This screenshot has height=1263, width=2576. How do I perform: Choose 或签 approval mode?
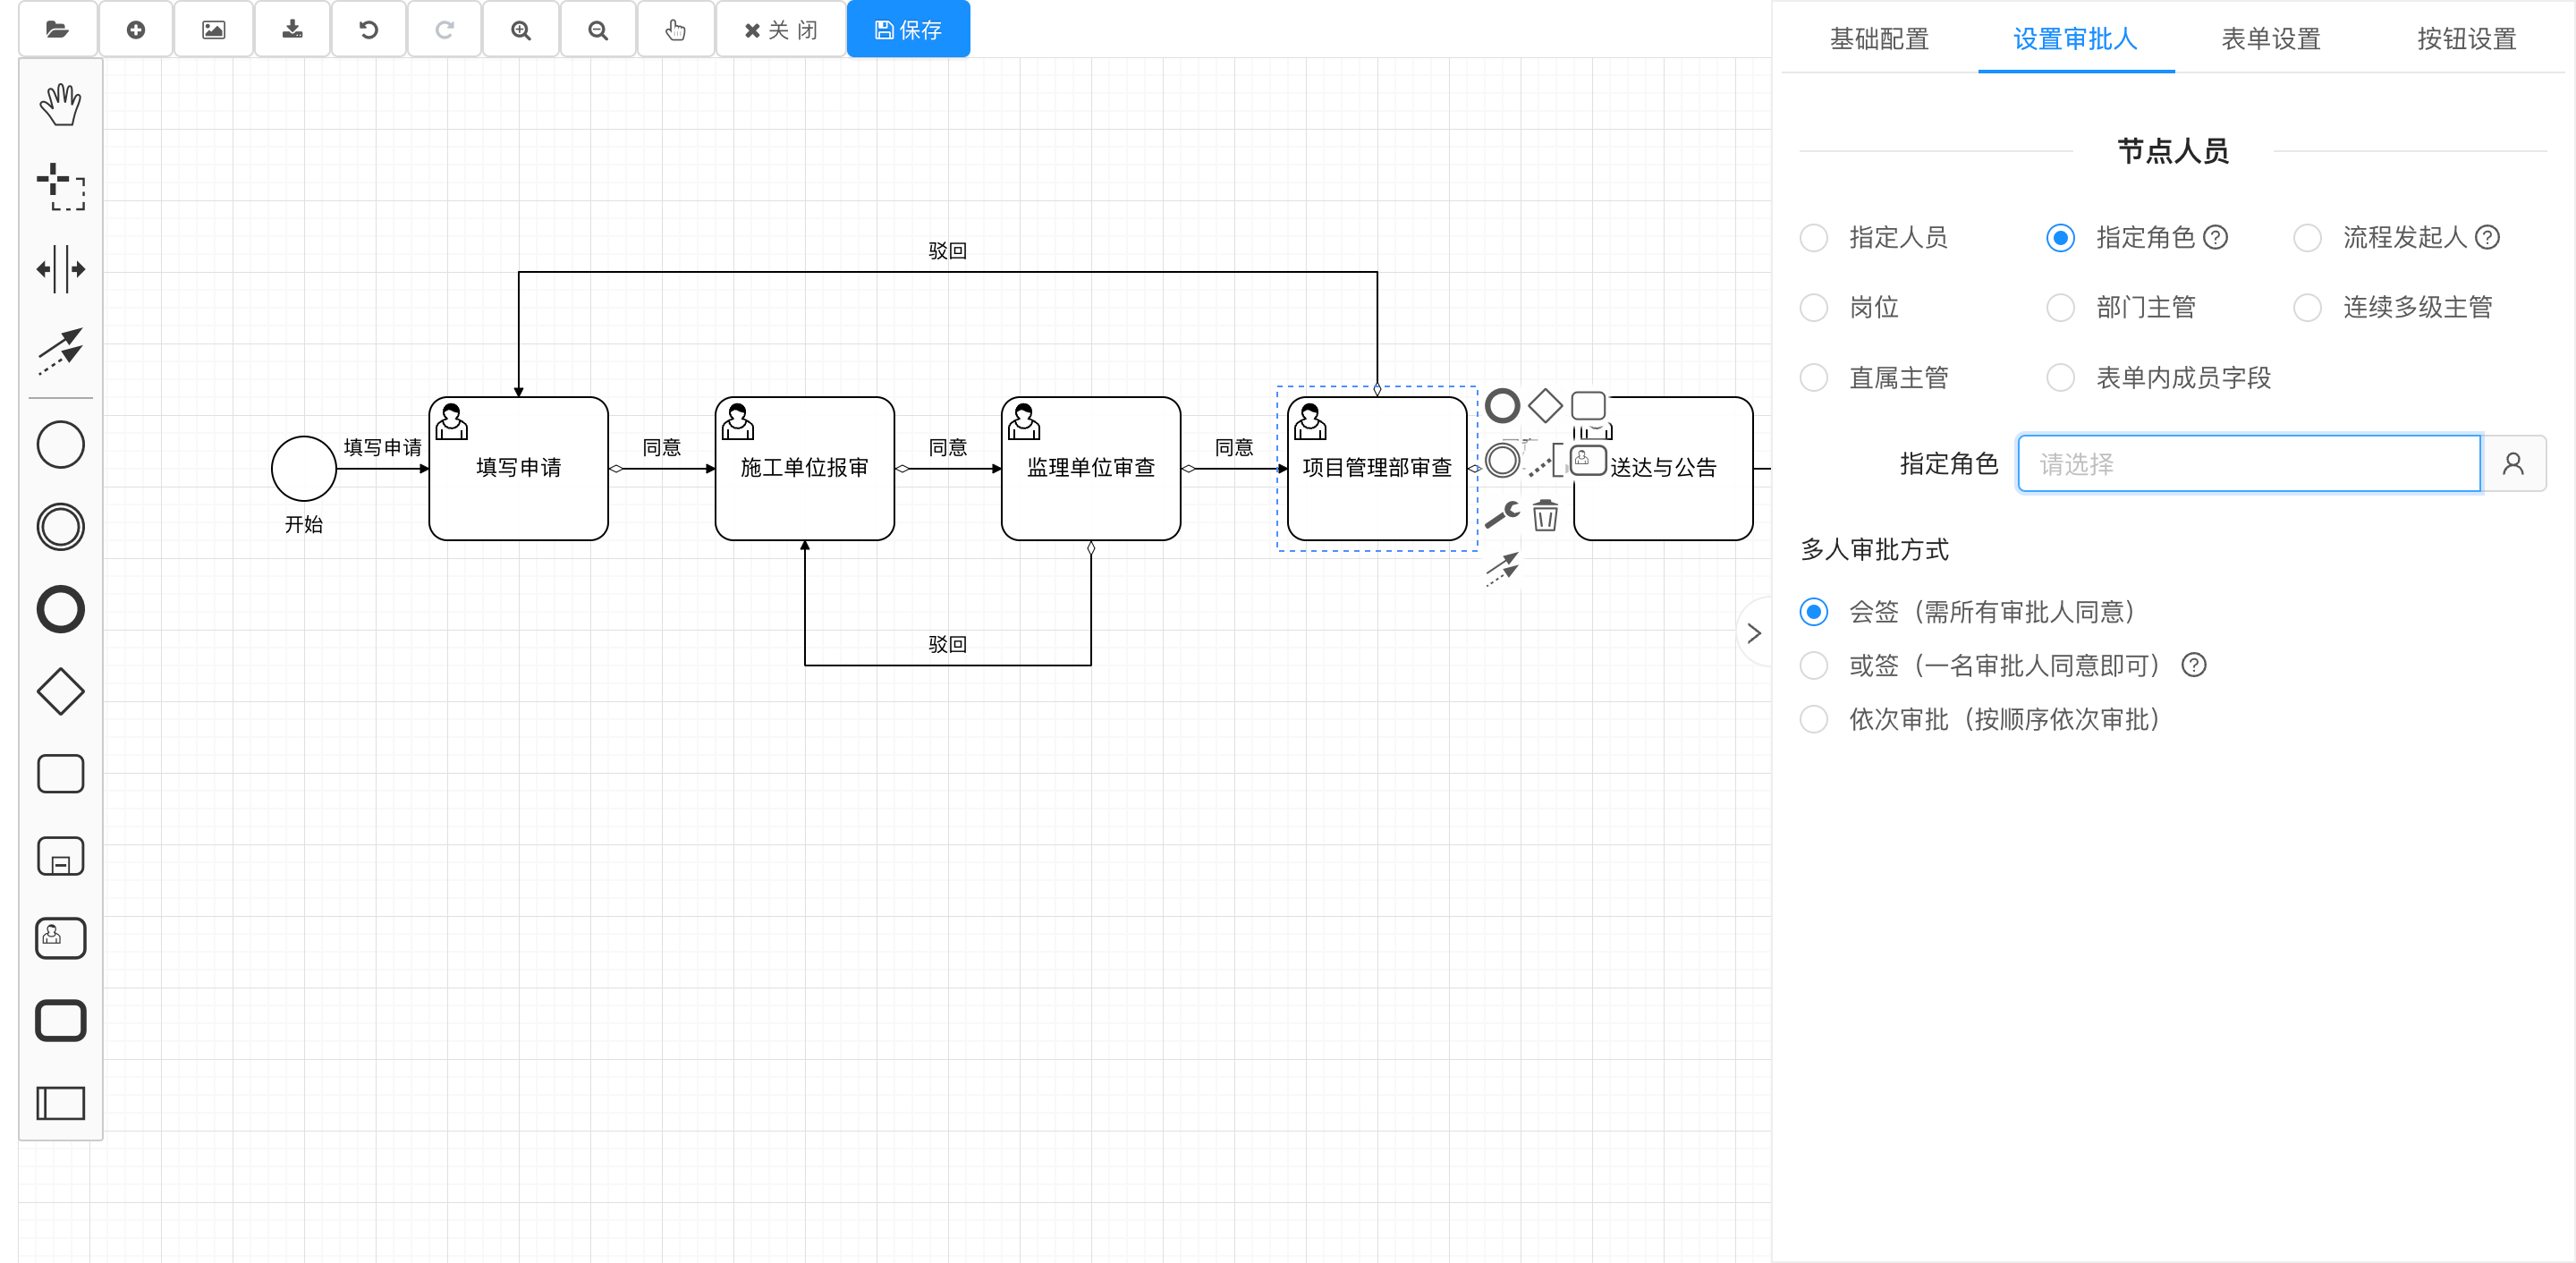point(1813,666)
